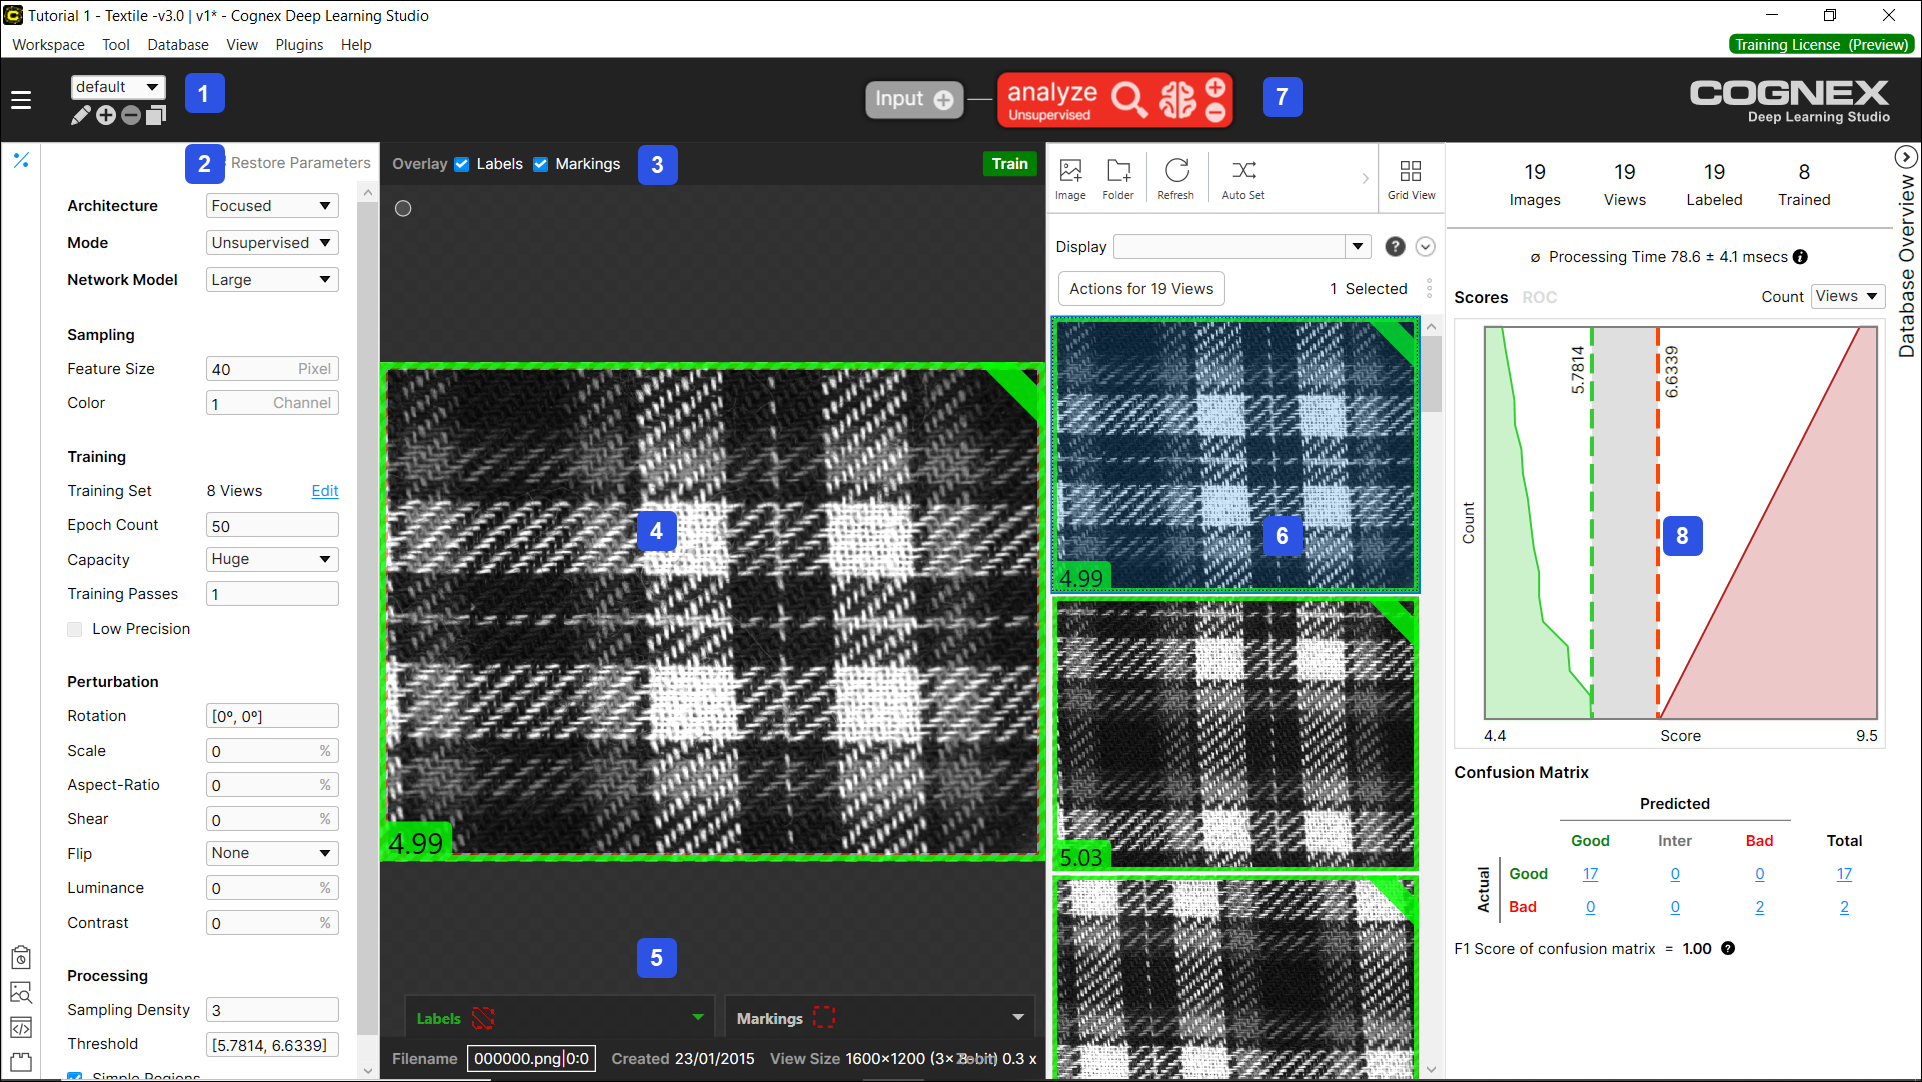The image size is (1922, 1082).
Task: Click the brain train icon in analyze tool
Action: tap(1177, 100)
